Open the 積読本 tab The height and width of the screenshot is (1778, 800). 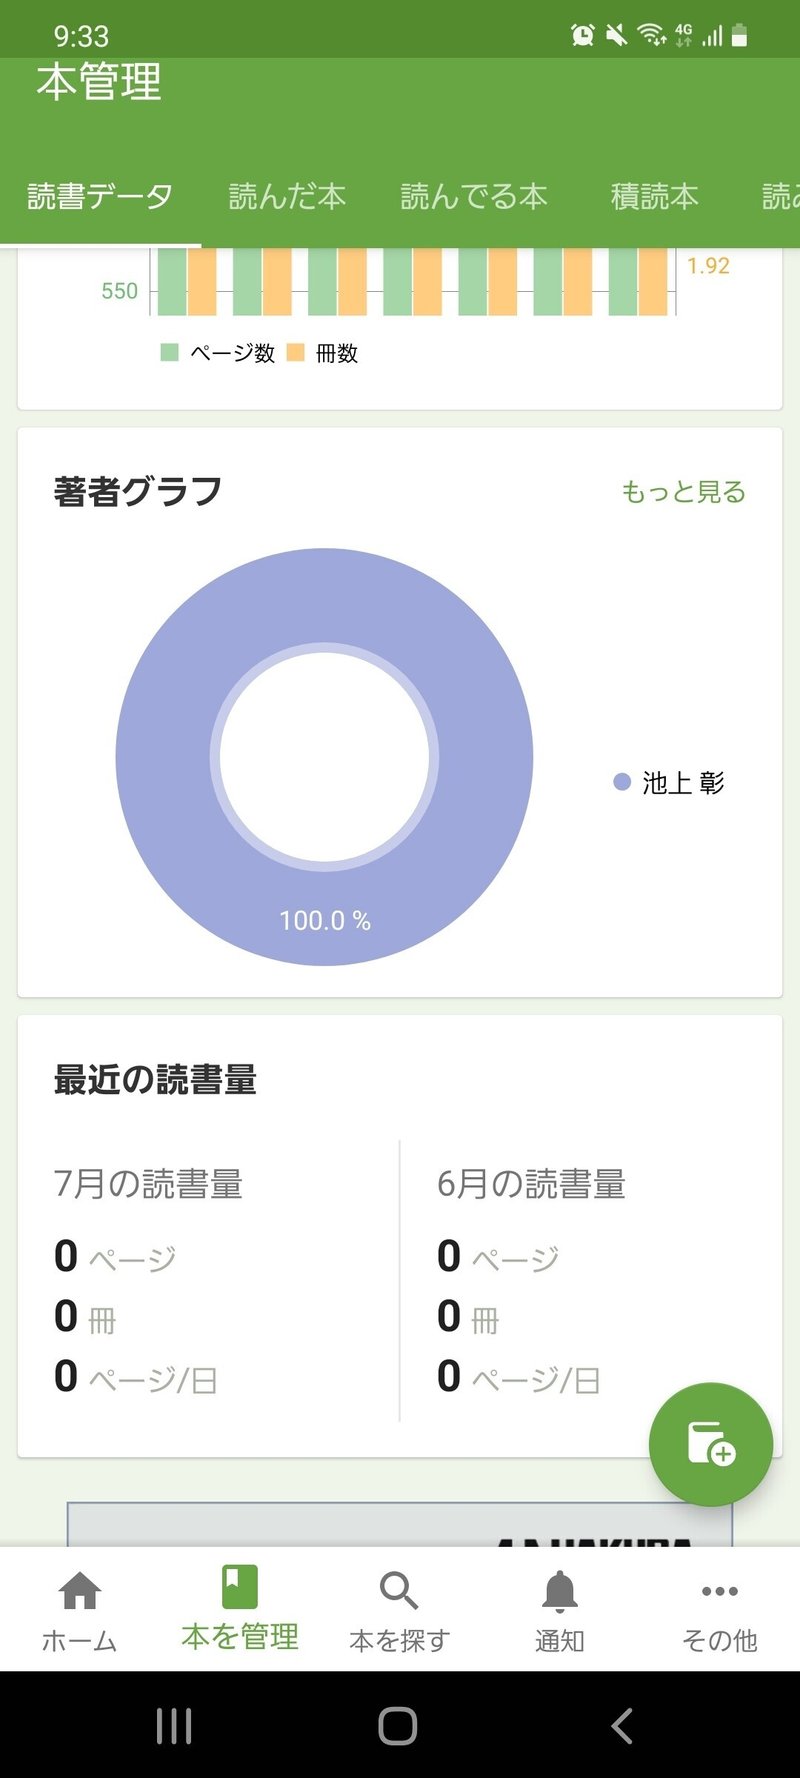[x=654, y=196]
